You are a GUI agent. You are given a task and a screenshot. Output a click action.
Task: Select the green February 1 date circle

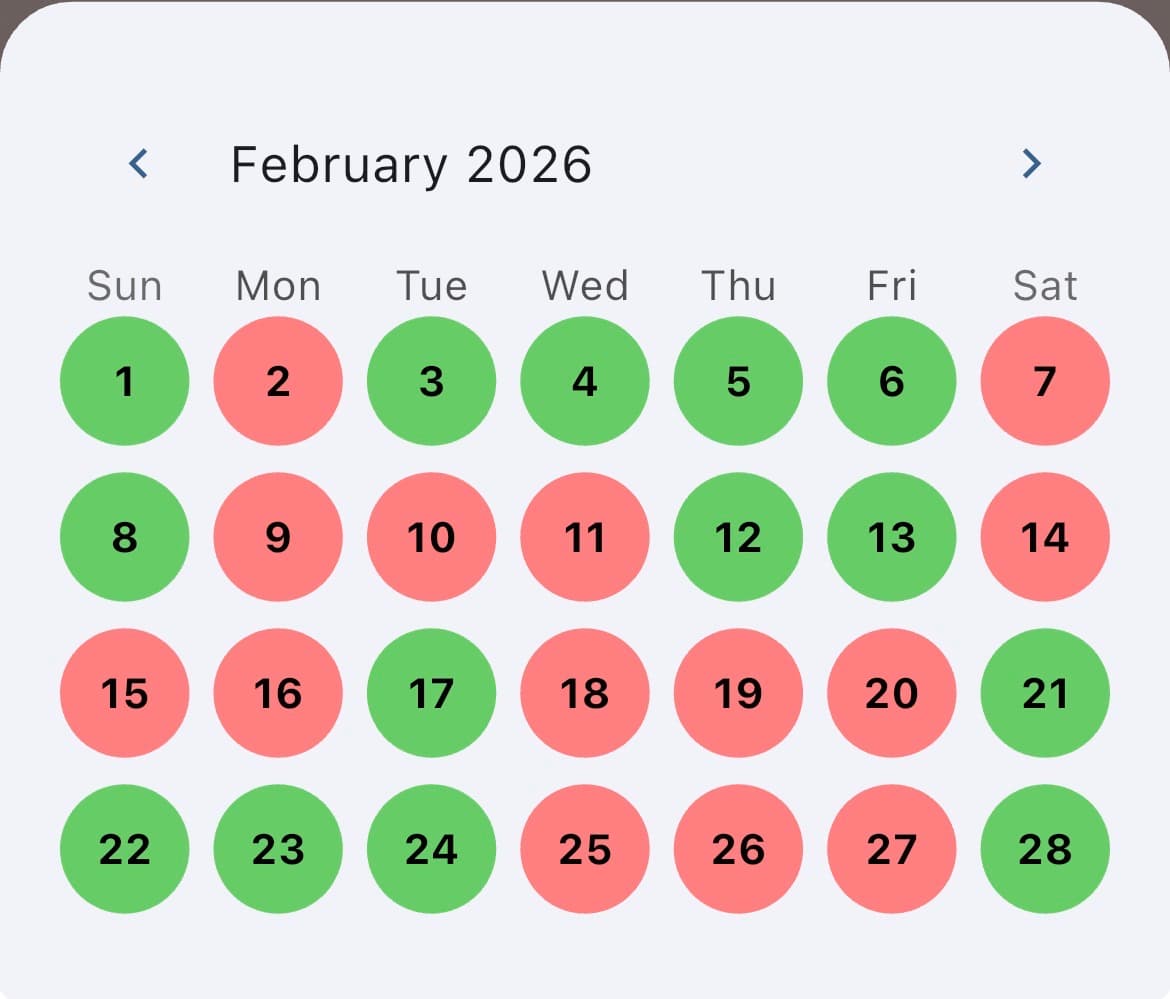point(124,380)
